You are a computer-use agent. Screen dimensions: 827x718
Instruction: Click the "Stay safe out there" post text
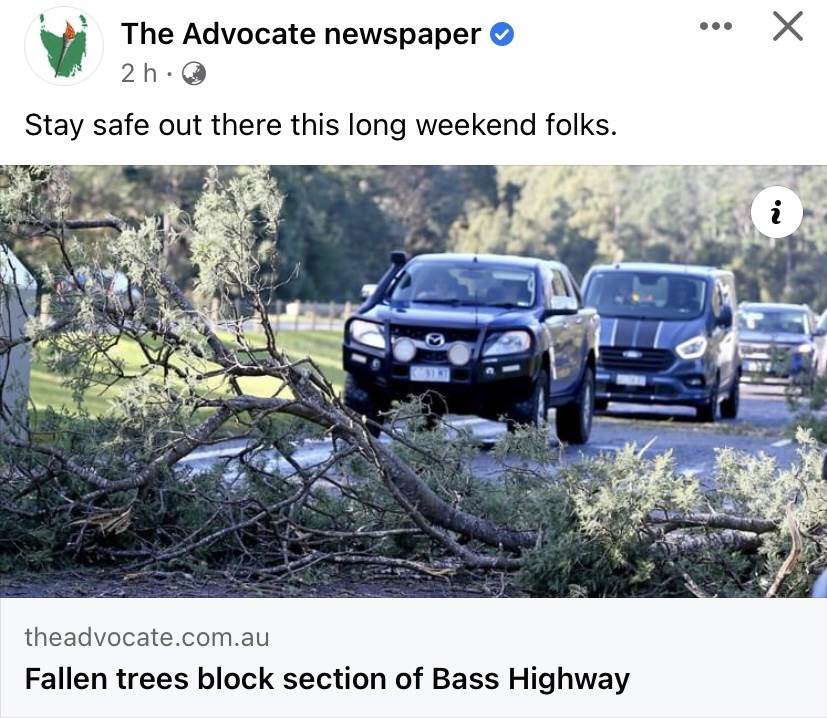321,126
